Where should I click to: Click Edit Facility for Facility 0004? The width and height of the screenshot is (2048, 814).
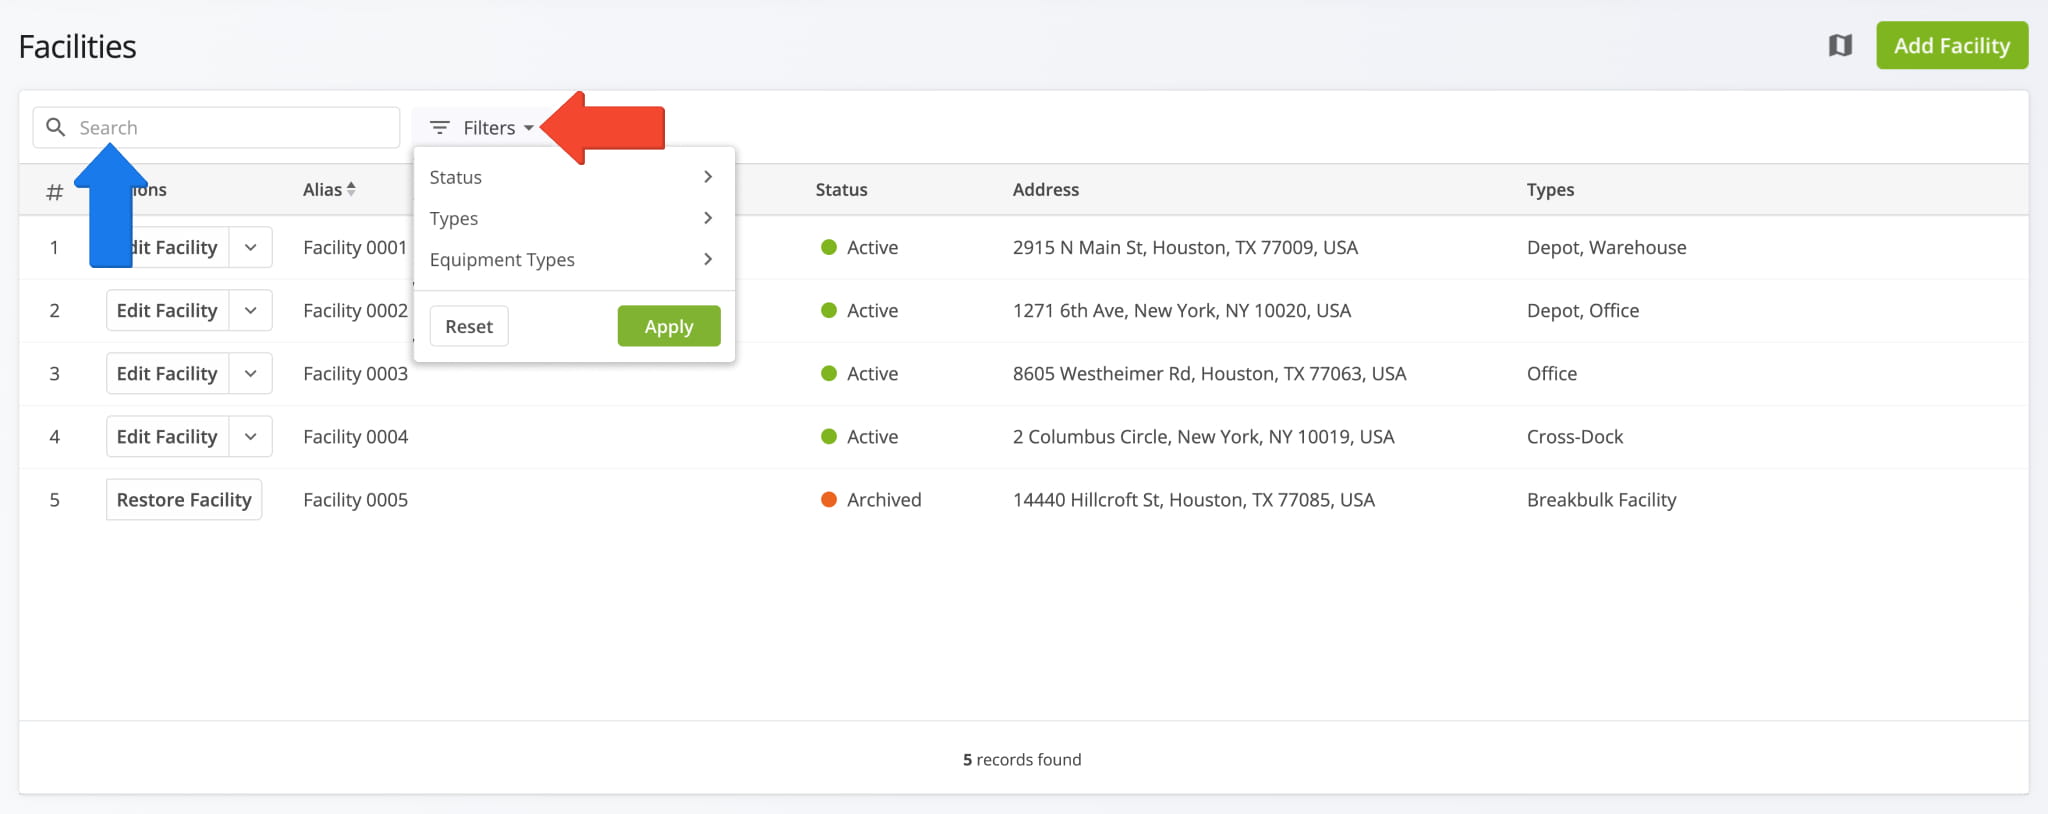pos(167,436)
